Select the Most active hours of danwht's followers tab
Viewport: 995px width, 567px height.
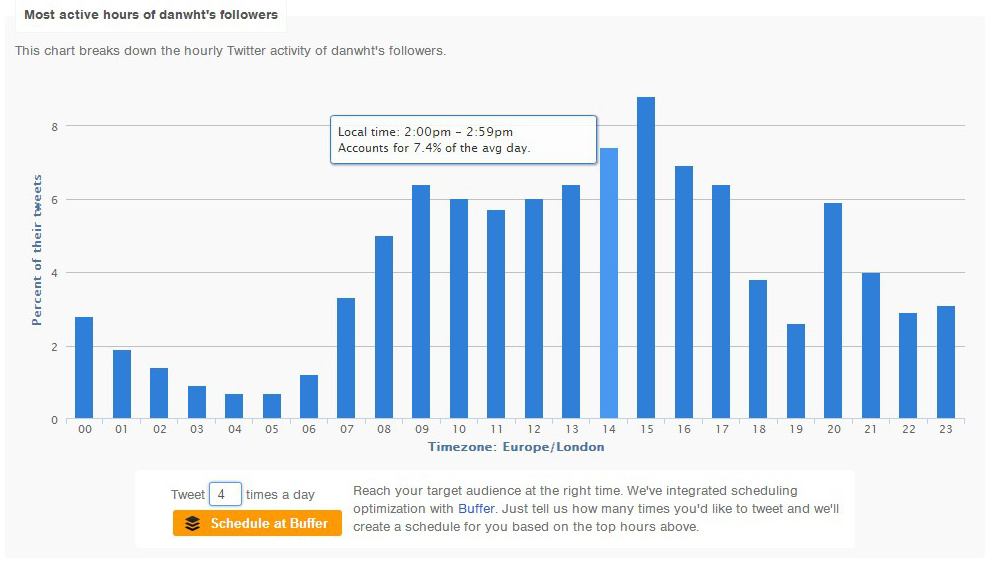click(x=151, y=15)
